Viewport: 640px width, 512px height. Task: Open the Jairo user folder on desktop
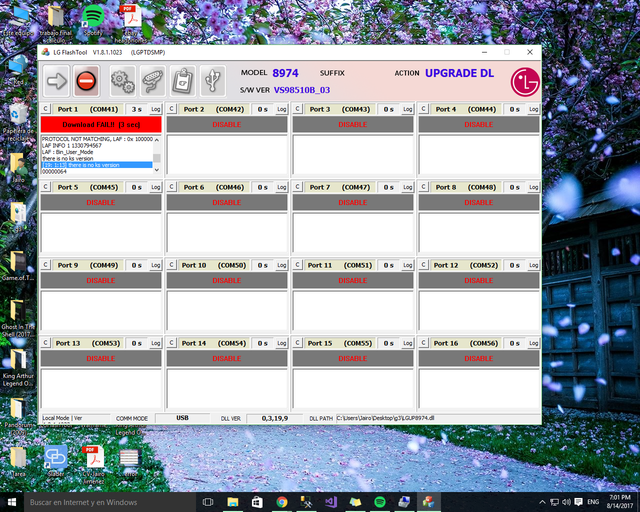(x=18, y=167)
